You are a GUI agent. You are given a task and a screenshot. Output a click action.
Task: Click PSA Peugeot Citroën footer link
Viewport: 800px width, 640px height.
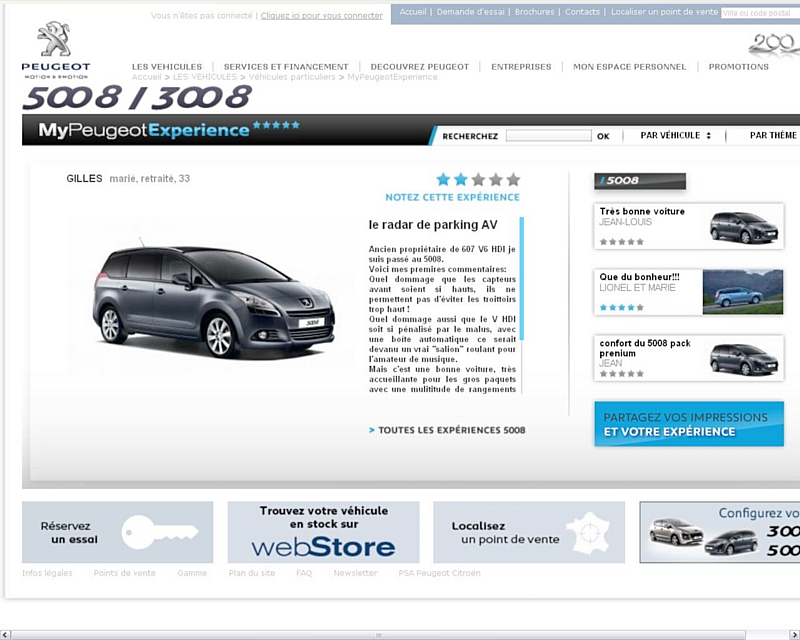pos(439,573)
